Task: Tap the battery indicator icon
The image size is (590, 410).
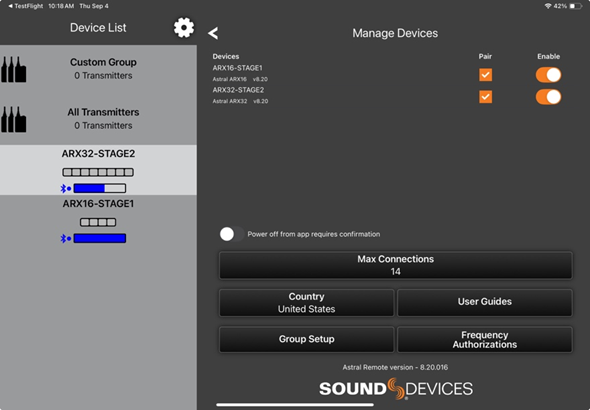Action: 575,6
